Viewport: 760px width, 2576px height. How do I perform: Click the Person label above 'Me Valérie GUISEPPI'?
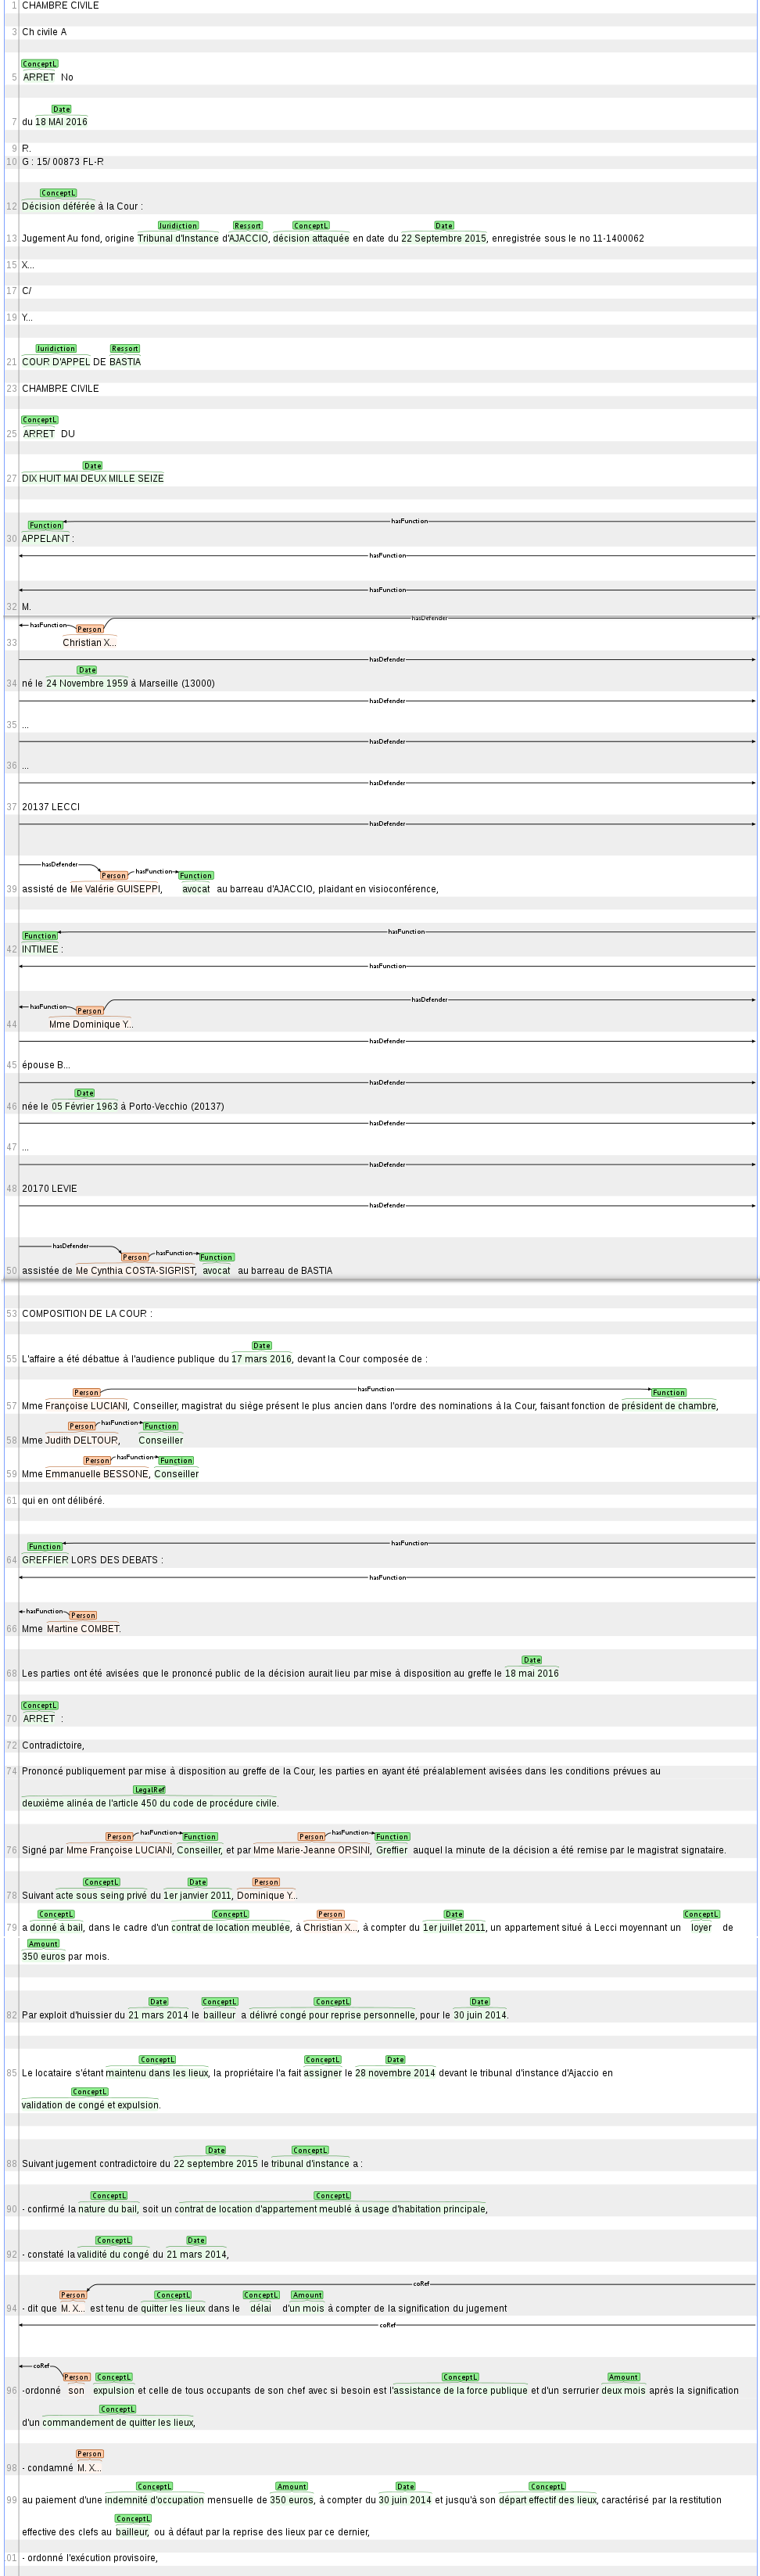tap(114, 876)
